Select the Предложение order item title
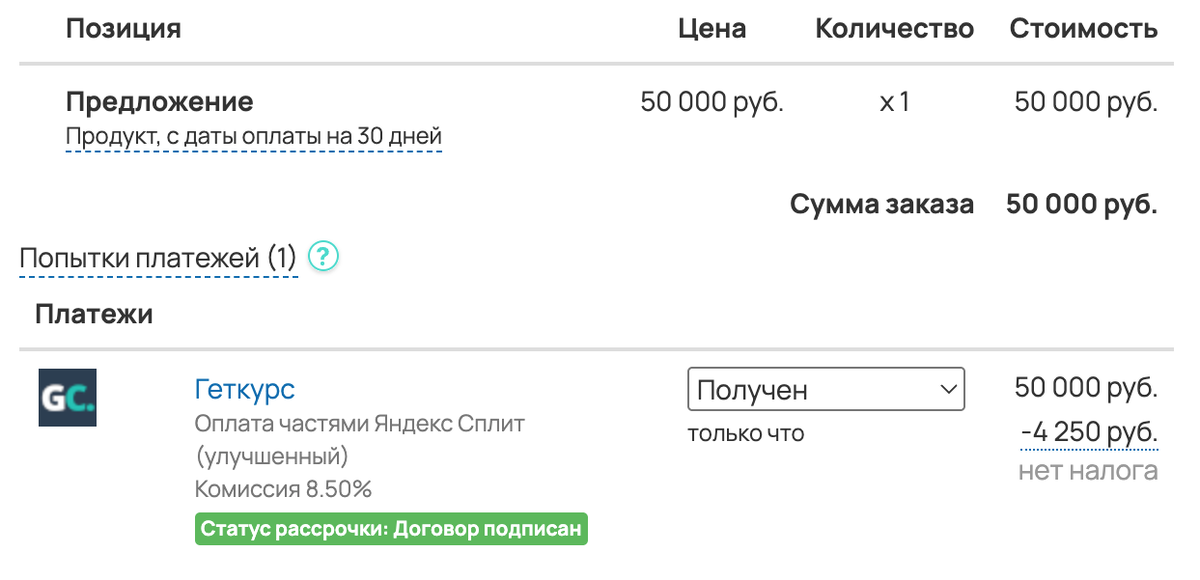 tap(159, 101)
